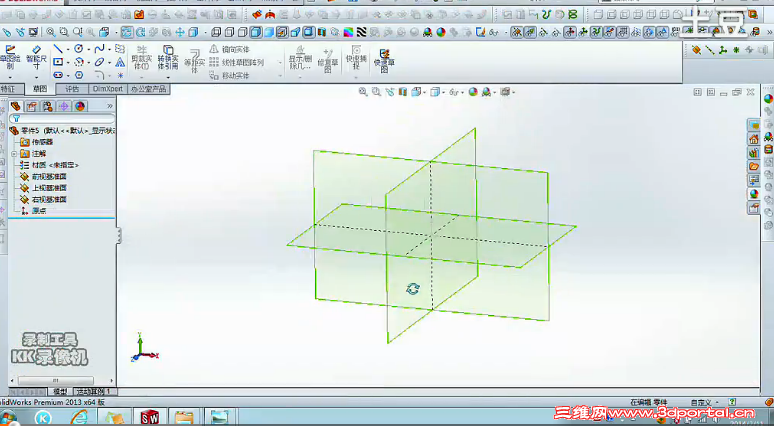Click Display/Delete Relations button
774x426 pixels.
tap(300, 59)
